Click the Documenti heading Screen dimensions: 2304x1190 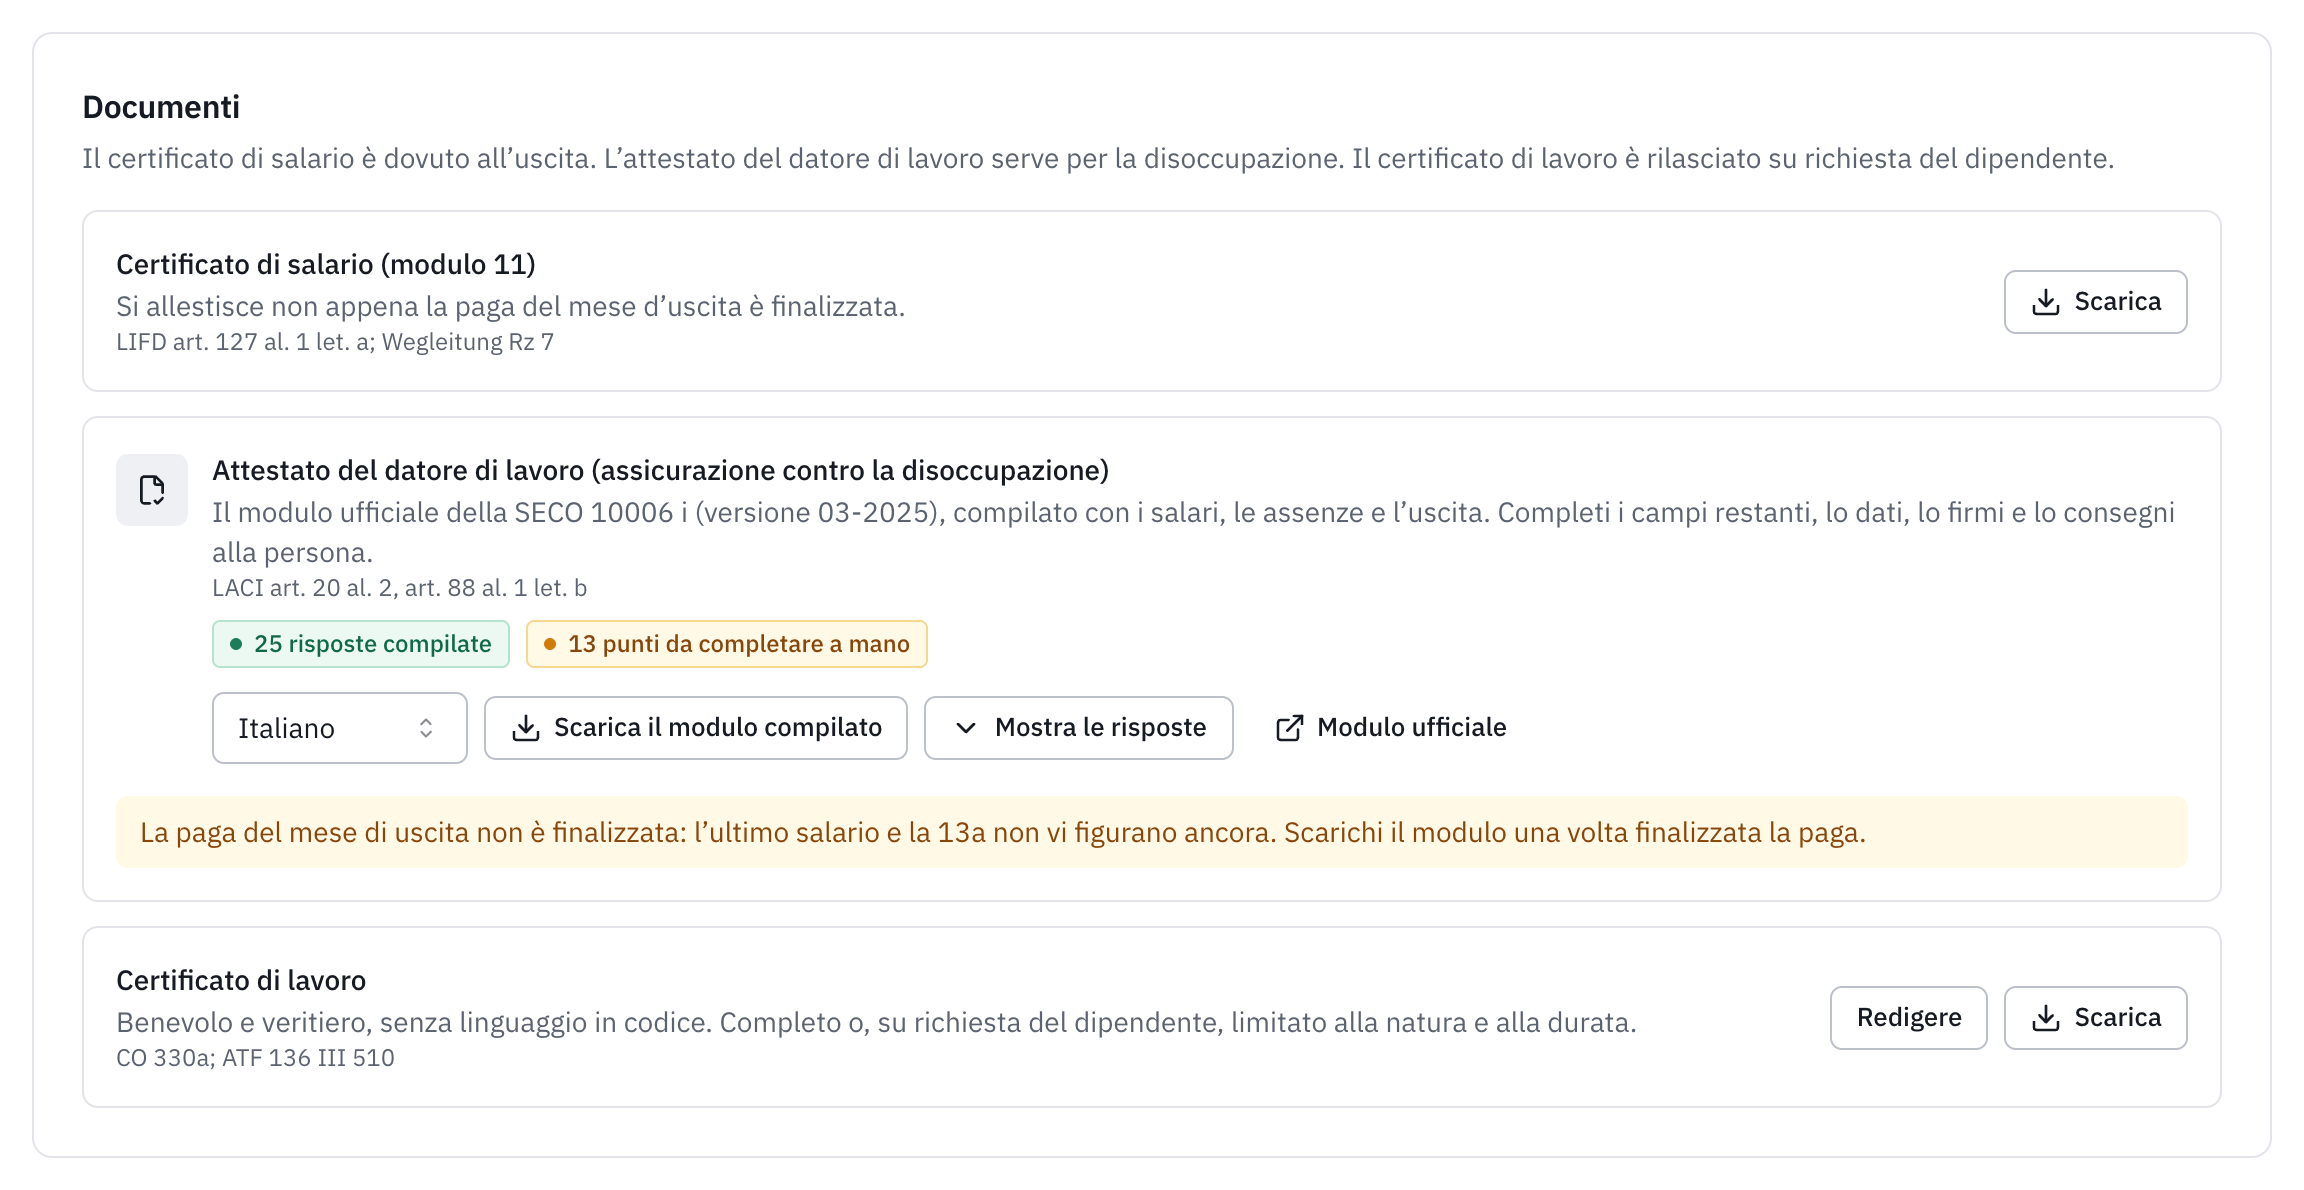pyautogui.click(x=161, y=107)
